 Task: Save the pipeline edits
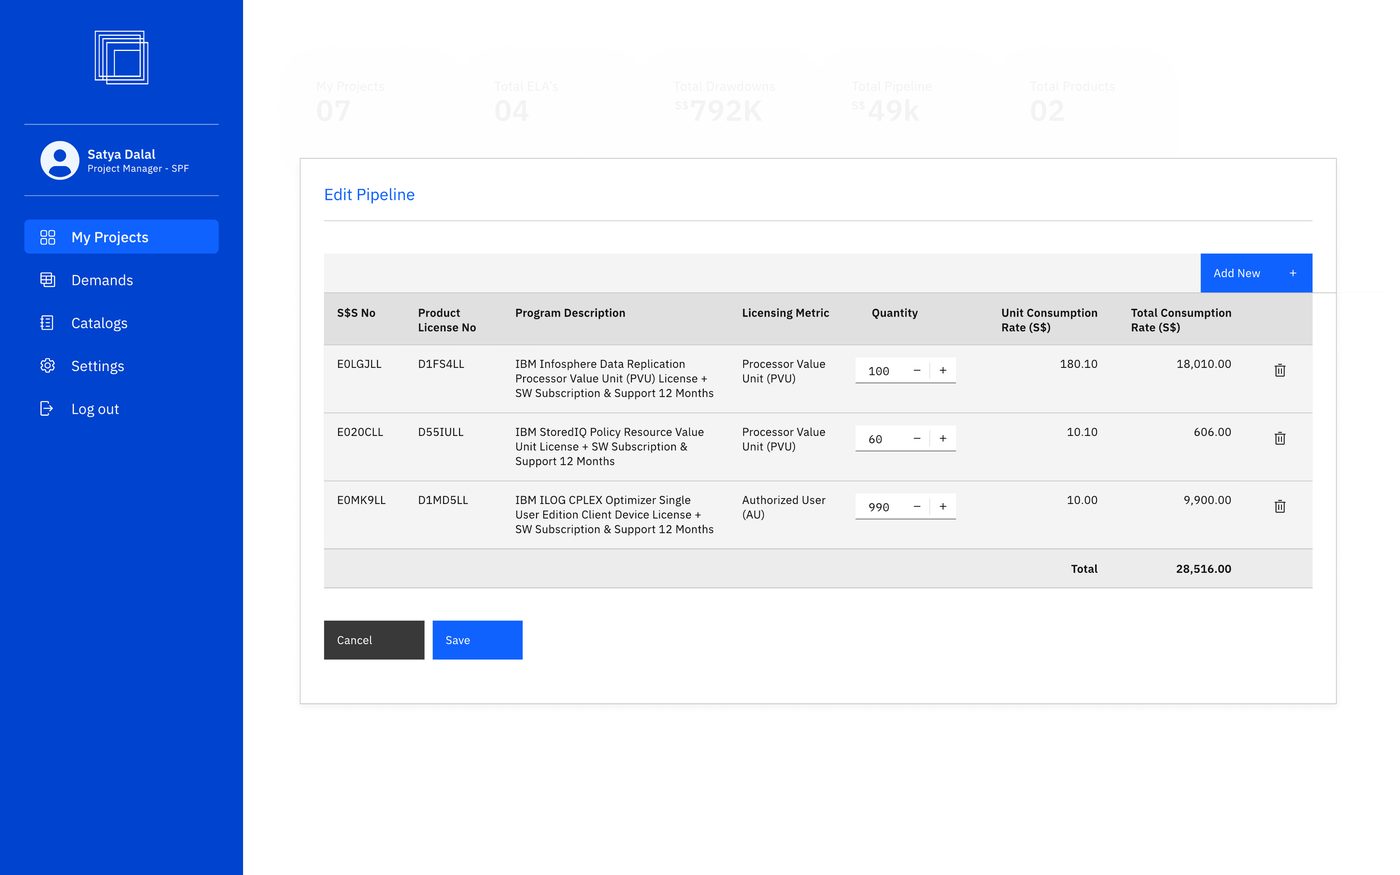pyautogui.click(x=477, y=640)
